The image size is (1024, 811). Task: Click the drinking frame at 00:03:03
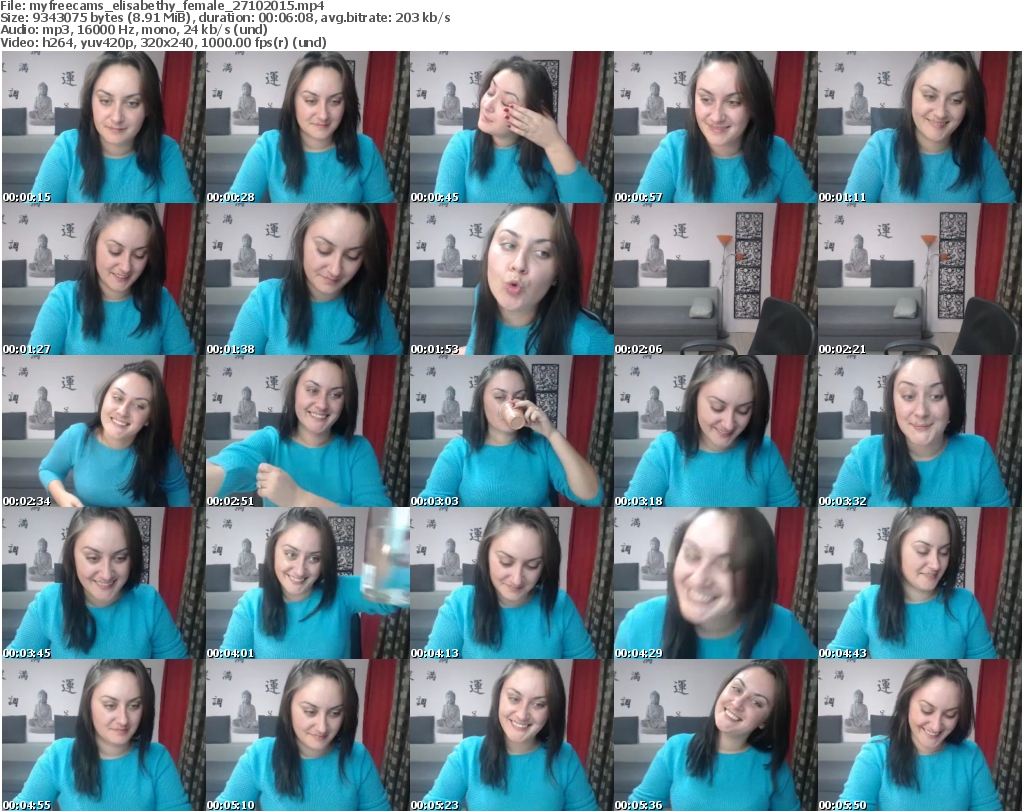511,432
